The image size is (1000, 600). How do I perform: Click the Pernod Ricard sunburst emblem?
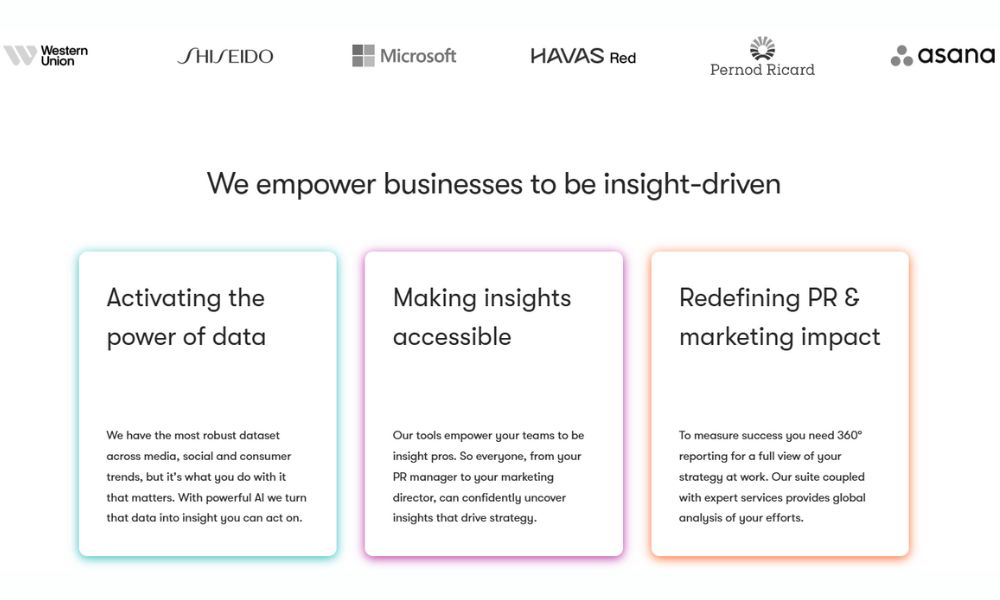(x=763, y=49)
